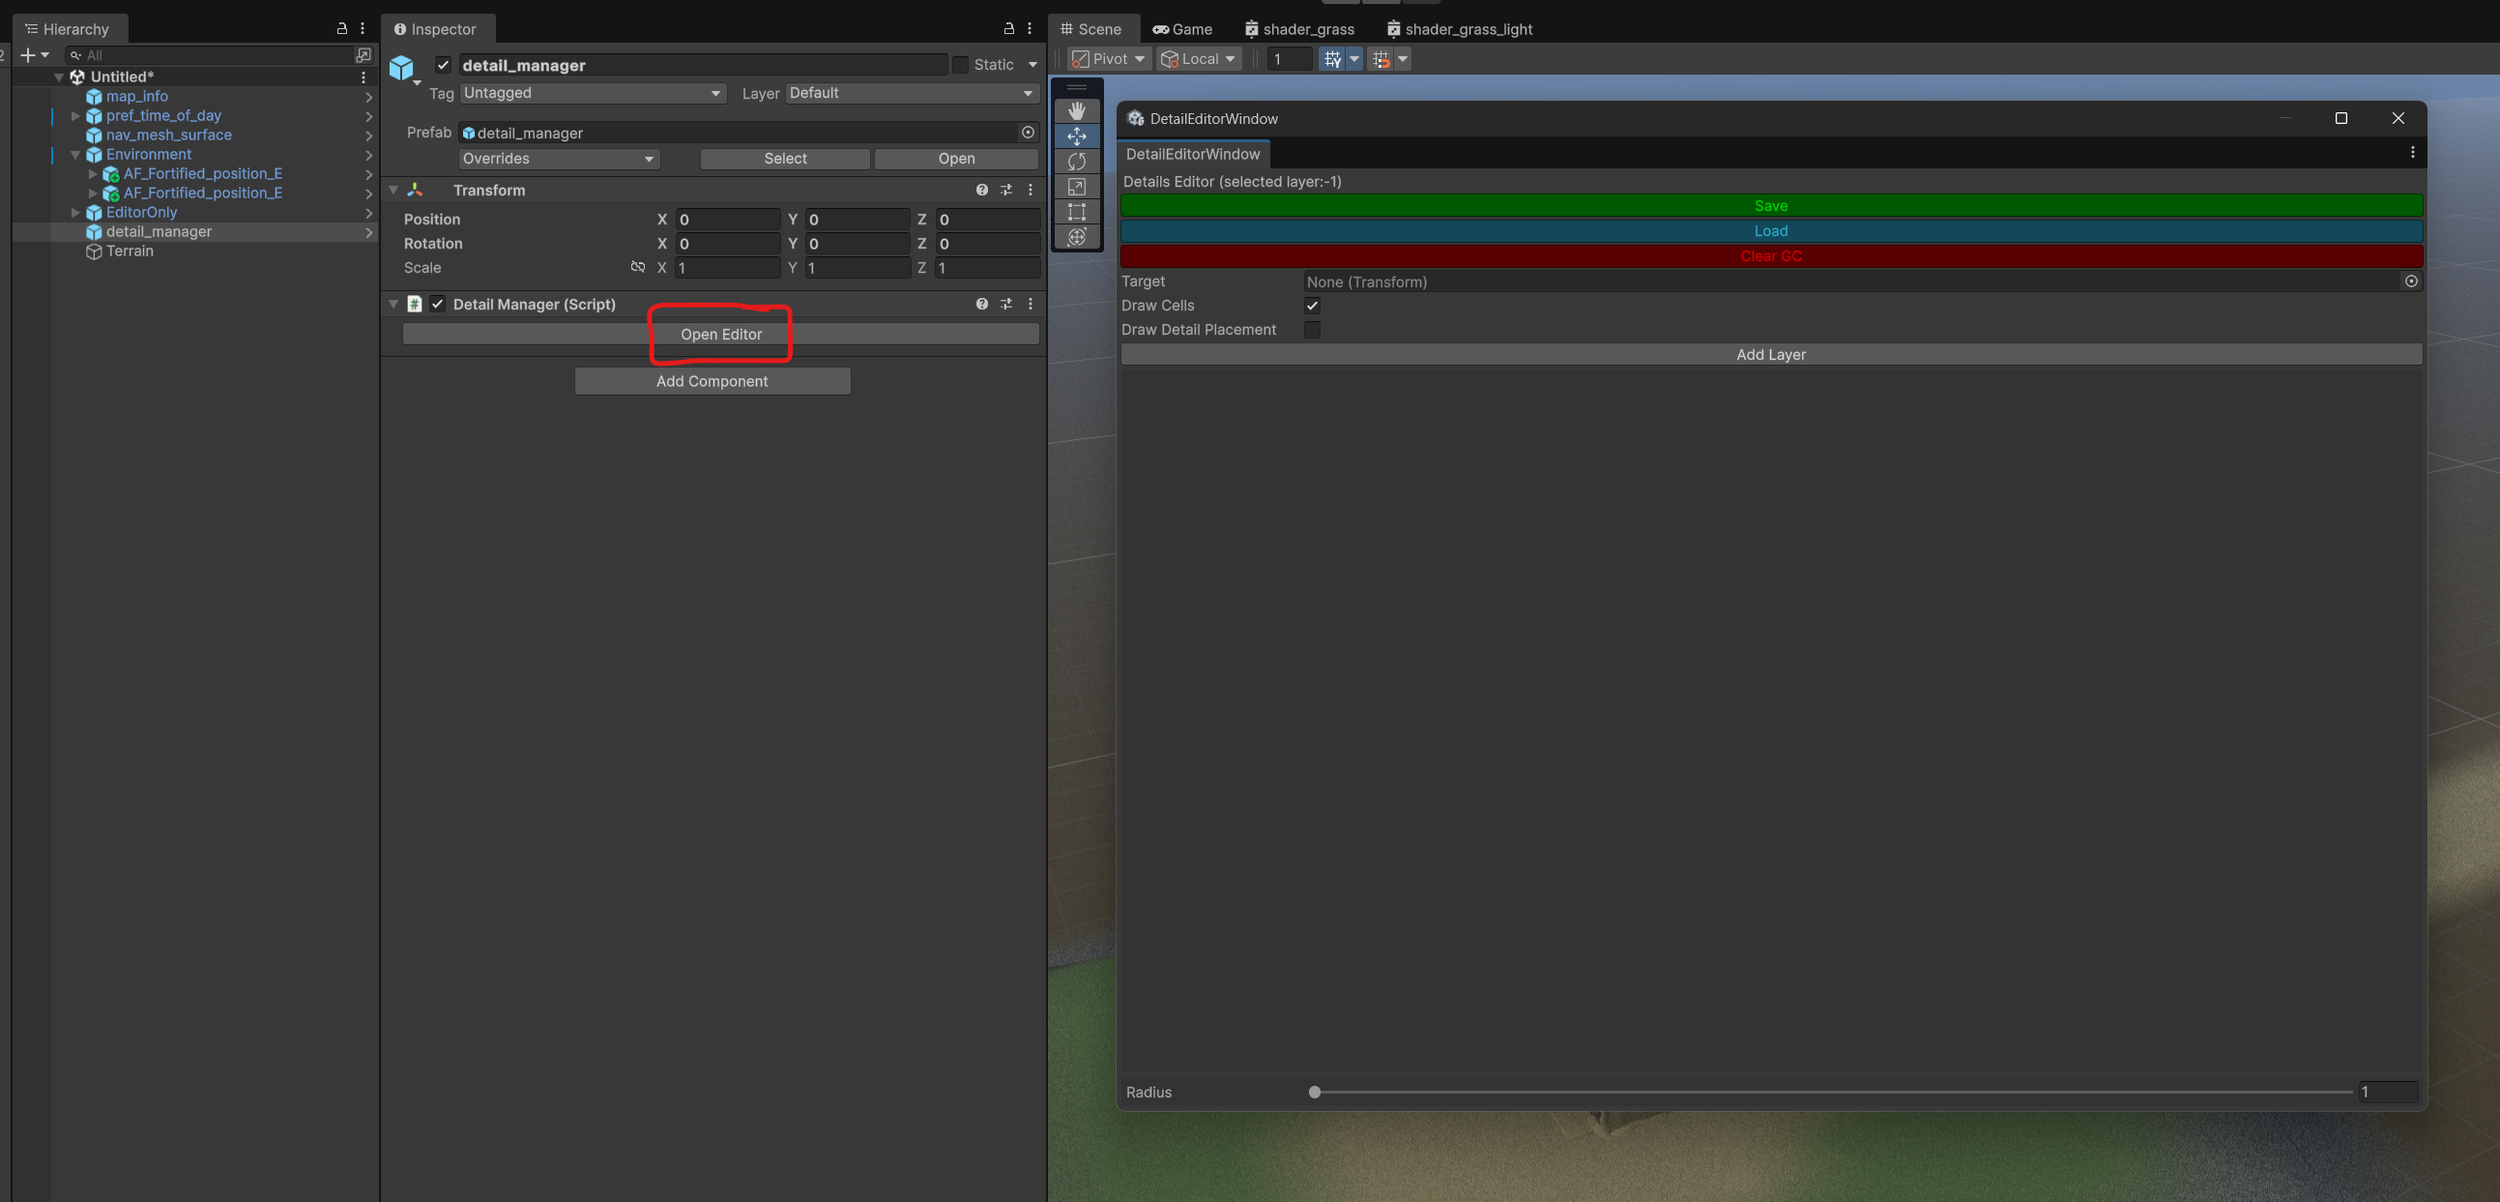This screenshot has width=2500, height=1202.
Task: Click the Radius slider handle
Action: pyautogui.click(x=1314, y=1092)
